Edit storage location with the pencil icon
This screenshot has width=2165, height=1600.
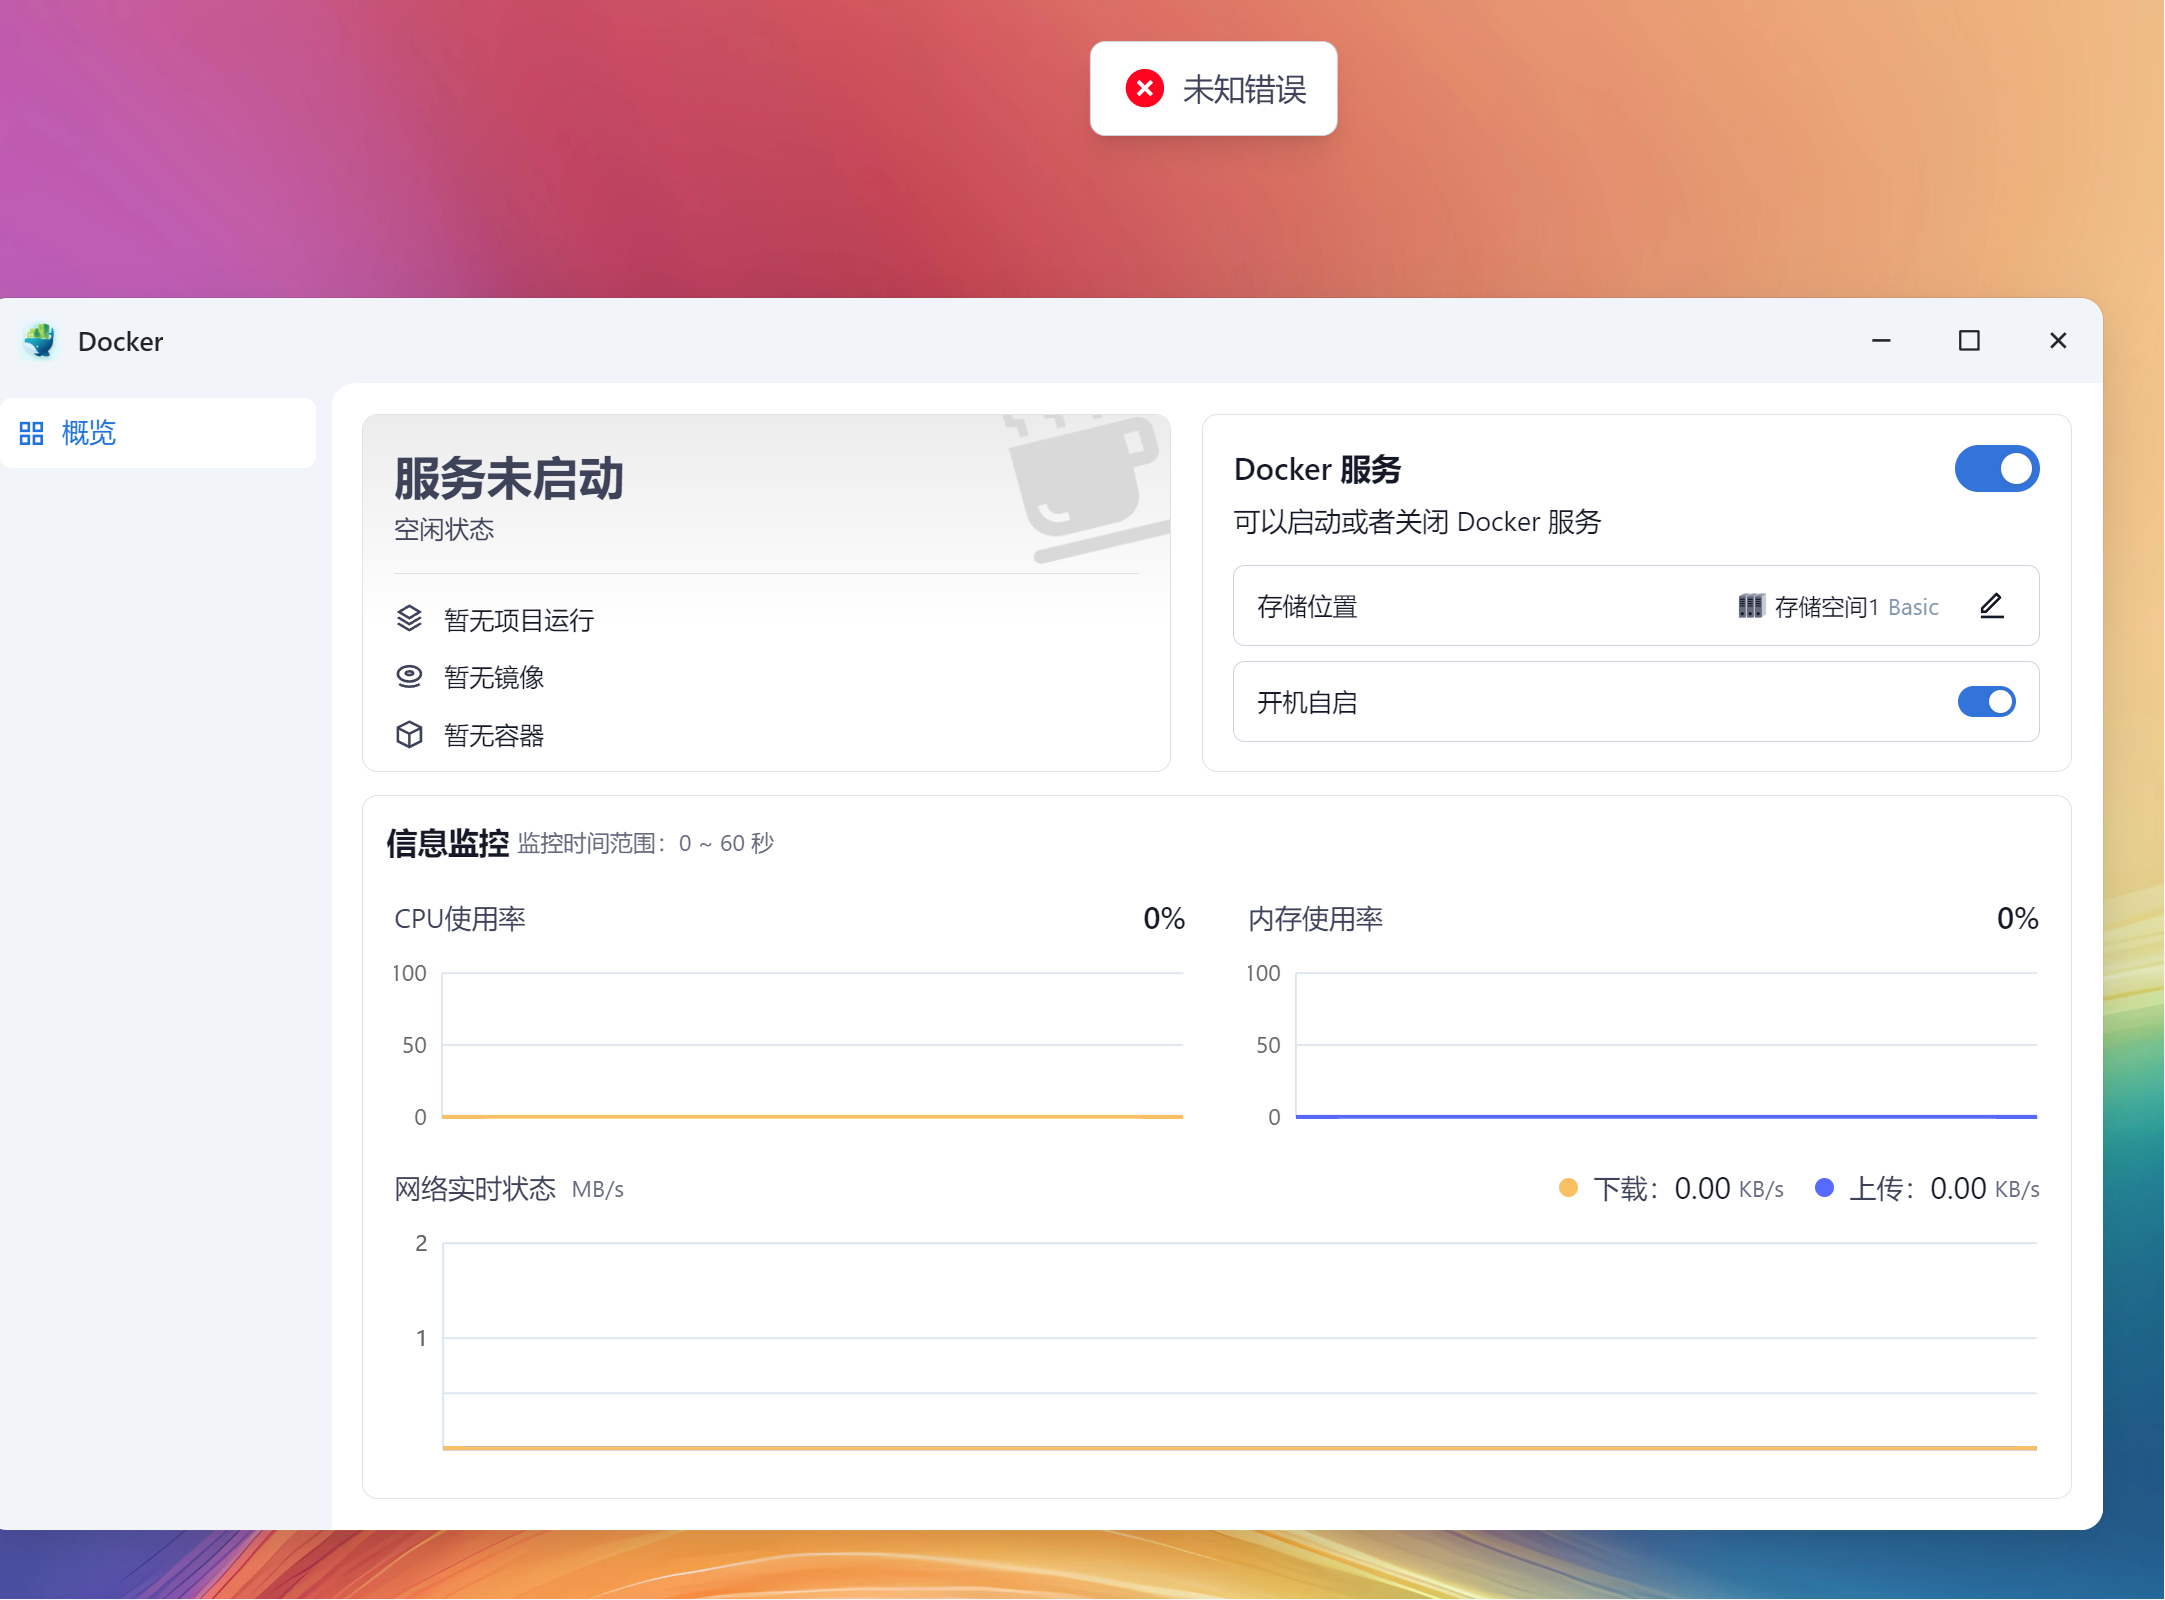(x=1992, y=606)
